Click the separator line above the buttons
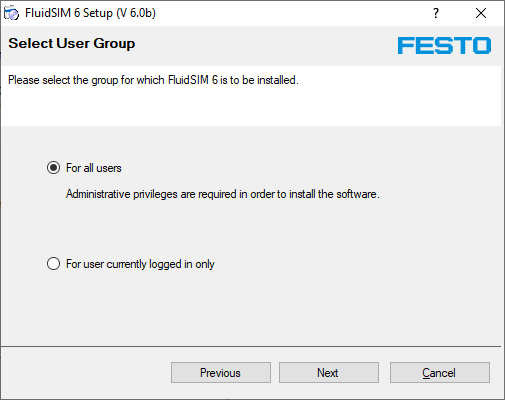The image size is (505, 400). click(251, 347)
